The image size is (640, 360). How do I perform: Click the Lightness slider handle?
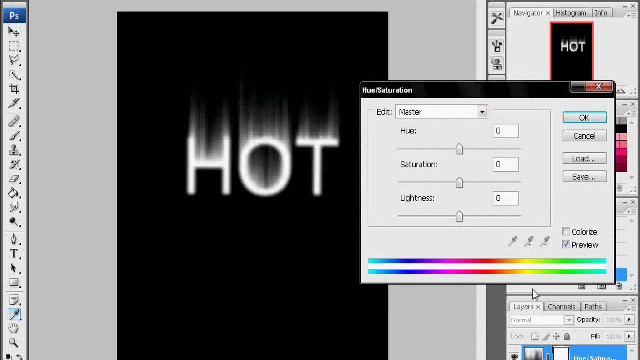click(459, 216)
